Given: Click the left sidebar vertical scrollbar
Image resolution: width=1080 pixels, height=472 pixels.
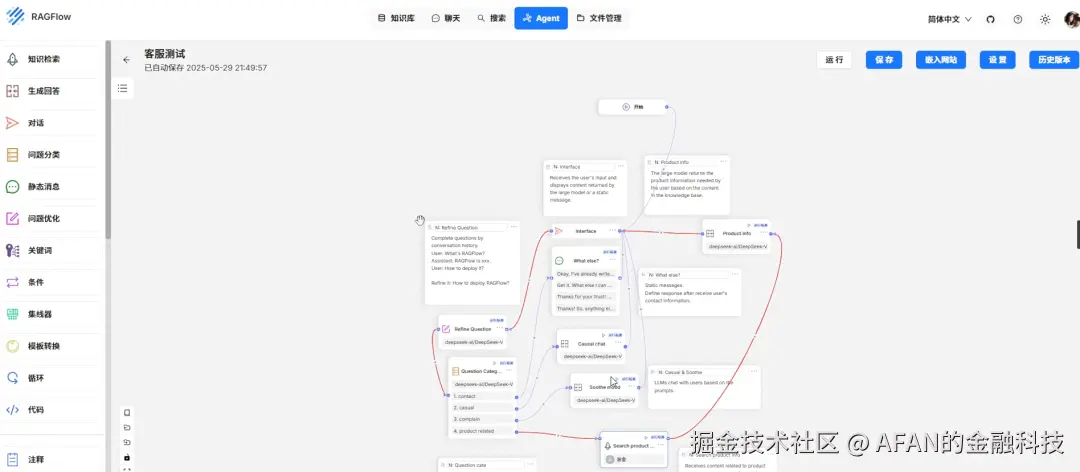Looking at the screenshot, I should 108,138.
